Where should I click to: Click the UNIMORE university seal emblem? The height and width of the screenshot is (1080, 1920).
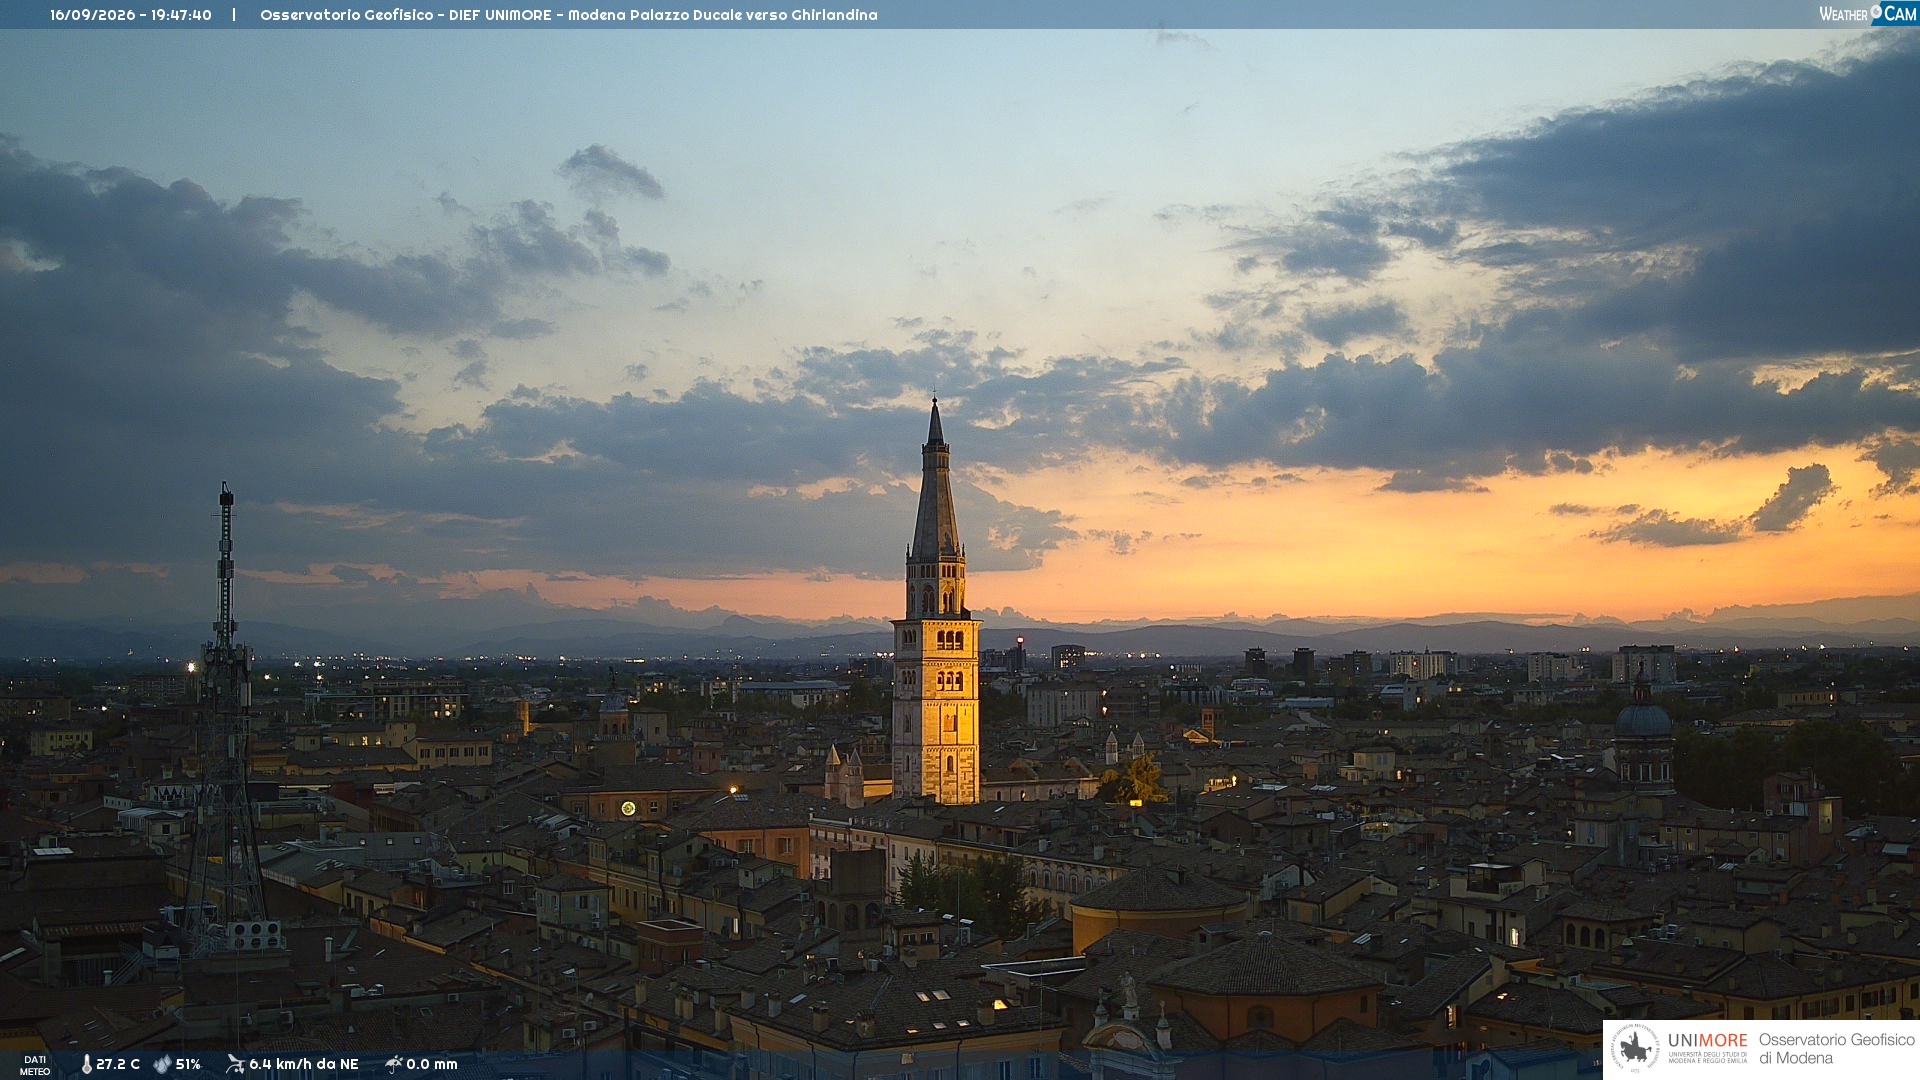click(x=1635, y=1049)
